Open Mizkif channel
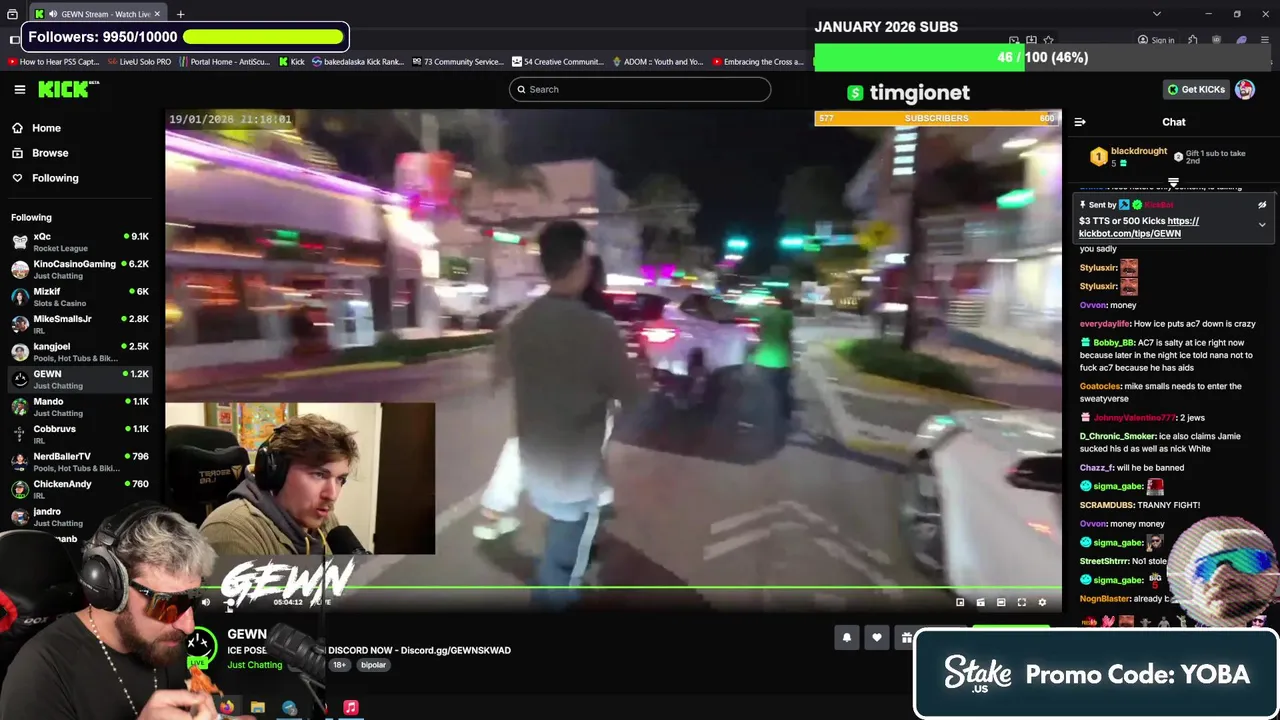Screen dimensions: 1280x720 pyautogui.click(x=80, y=297)
